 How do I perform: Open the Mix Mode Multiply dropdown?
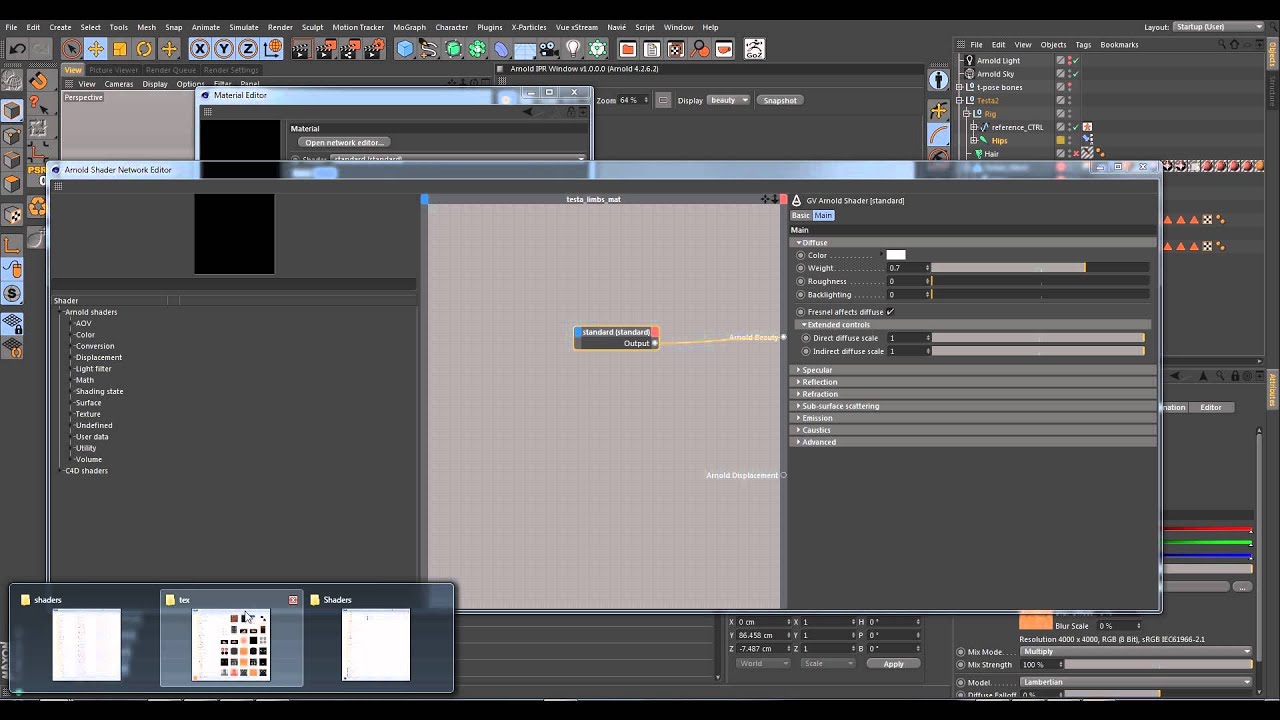[x=1135, y=651]
